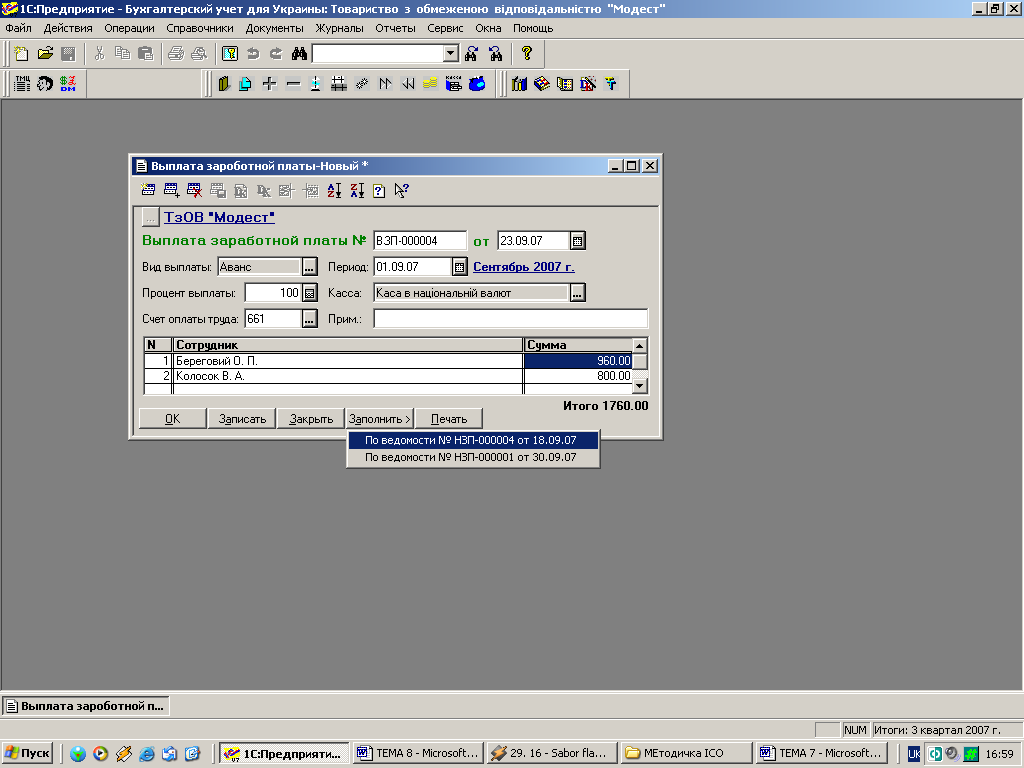This screenshot has height=768, width=1024.
Task: Click the minus sign icon in second toolbar
Action: click(x=293, y=84)
